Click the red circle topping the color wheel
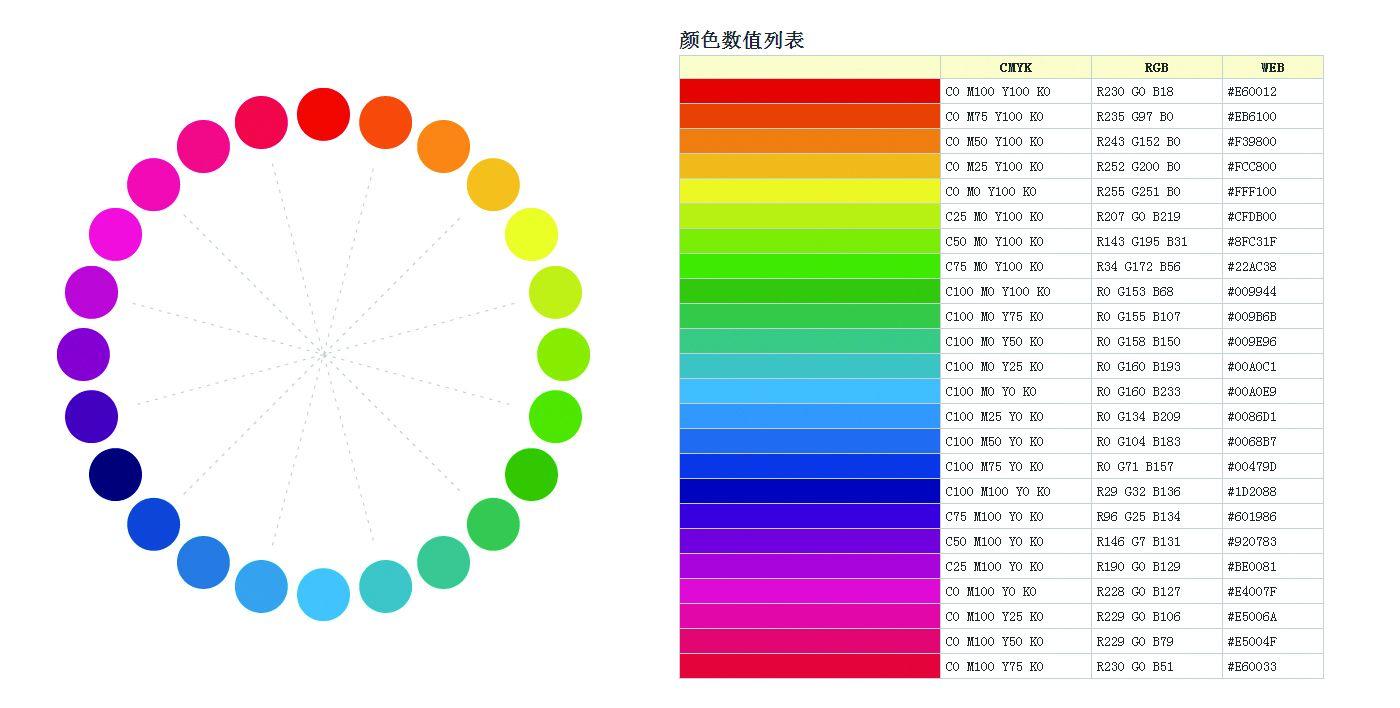Viewport: 1400px width, 708px height. click(x=323, y=114)
